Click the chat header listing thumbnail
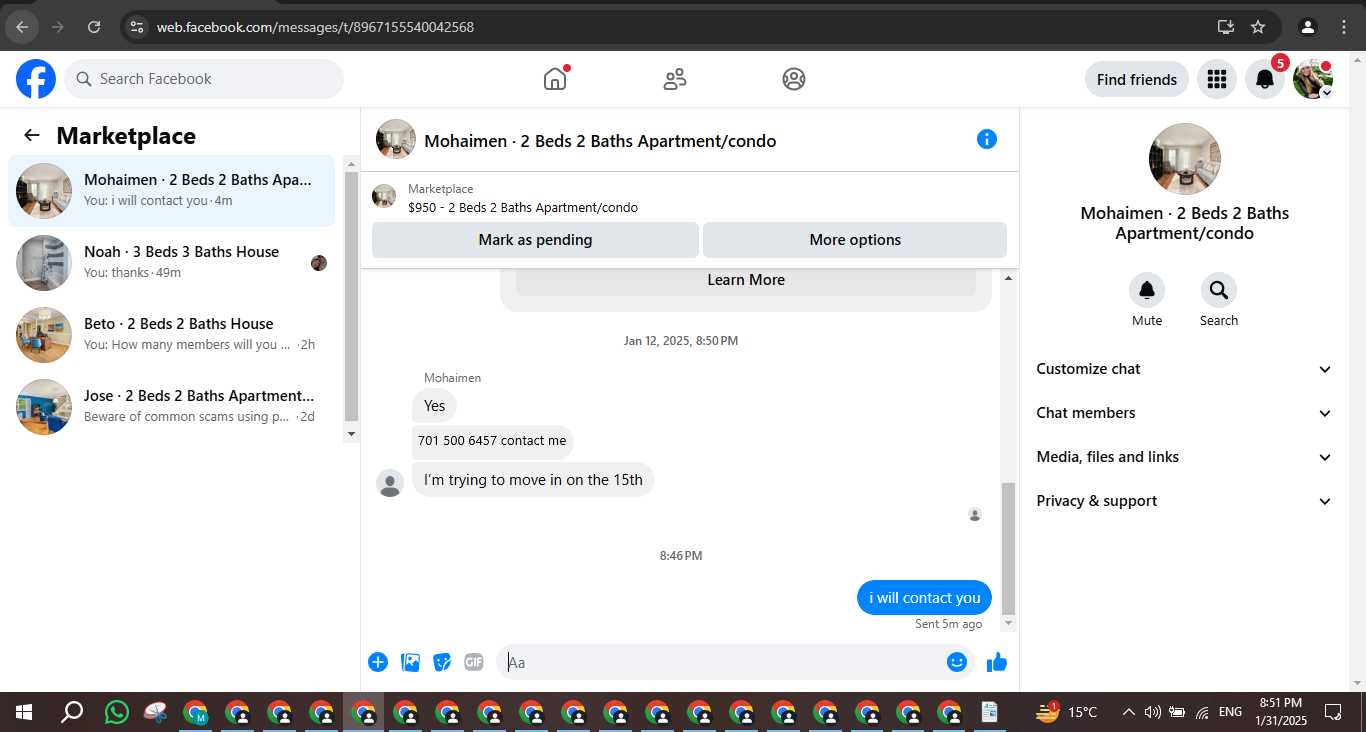 [x=396, y=139]
